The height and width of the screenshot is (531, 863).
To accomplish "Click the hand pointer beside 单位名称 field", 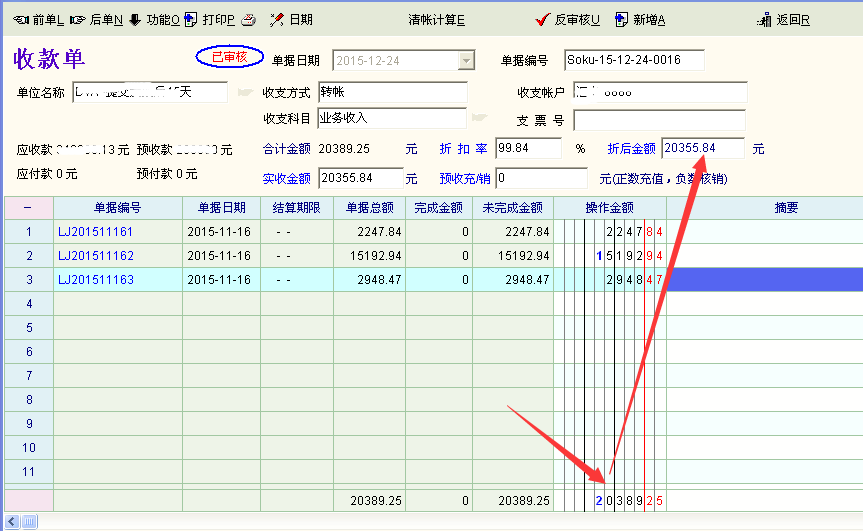I will [x=245, y=93].
